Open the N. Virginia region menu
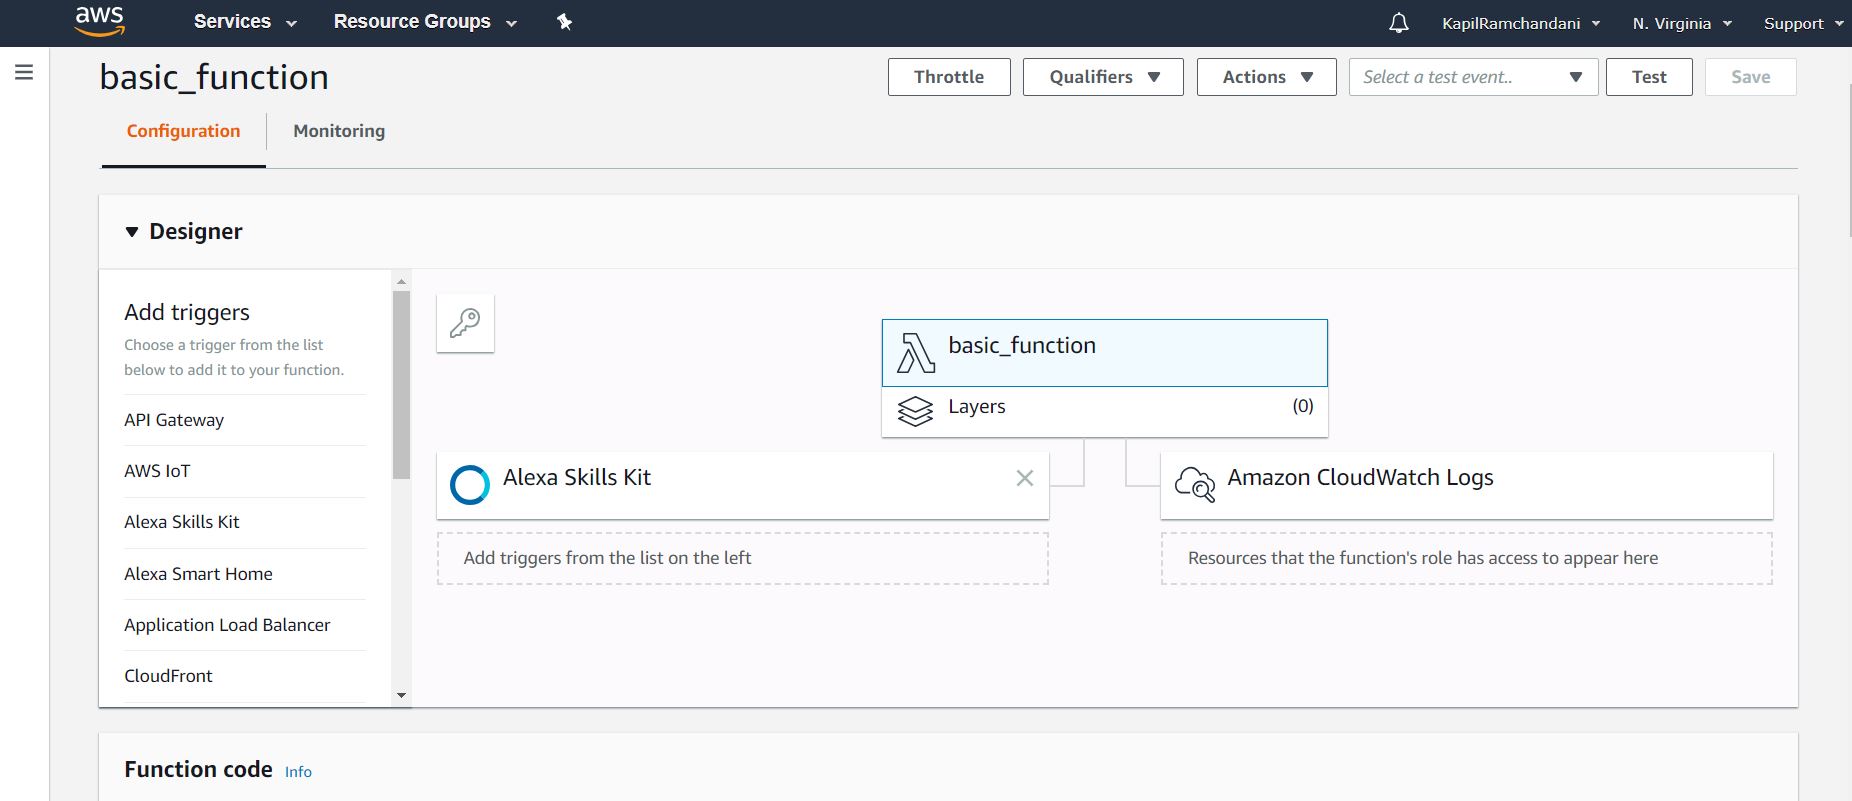The height and width of the screenshot is (801, 1852). pos(1682,23)
